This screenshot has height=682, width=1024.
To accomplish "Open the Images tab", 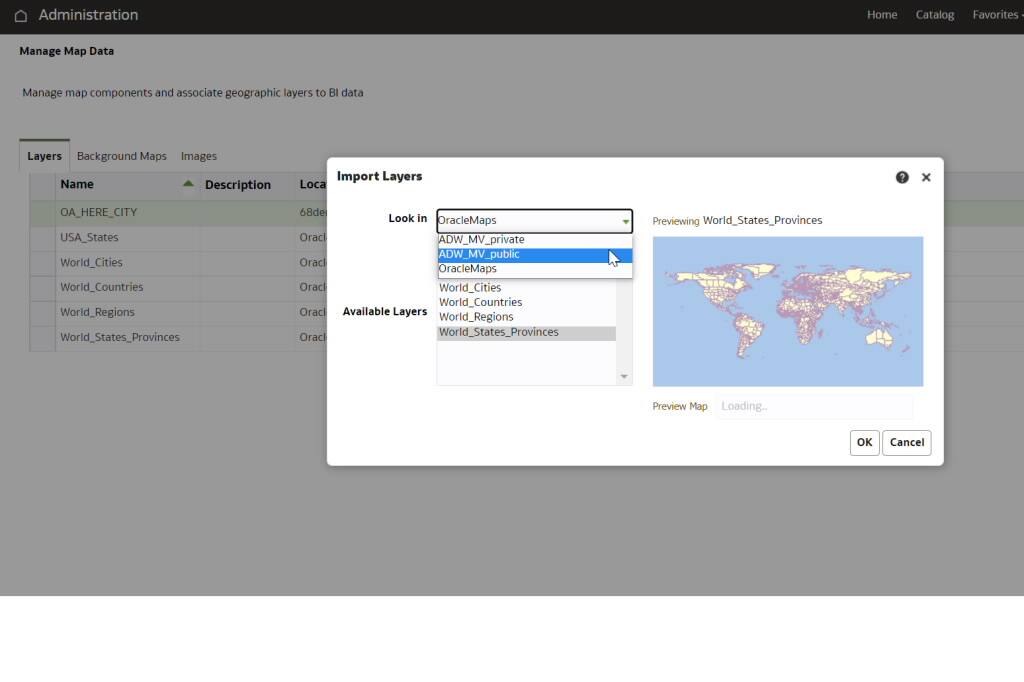I will pyautogui.click(x=198, y=156).
